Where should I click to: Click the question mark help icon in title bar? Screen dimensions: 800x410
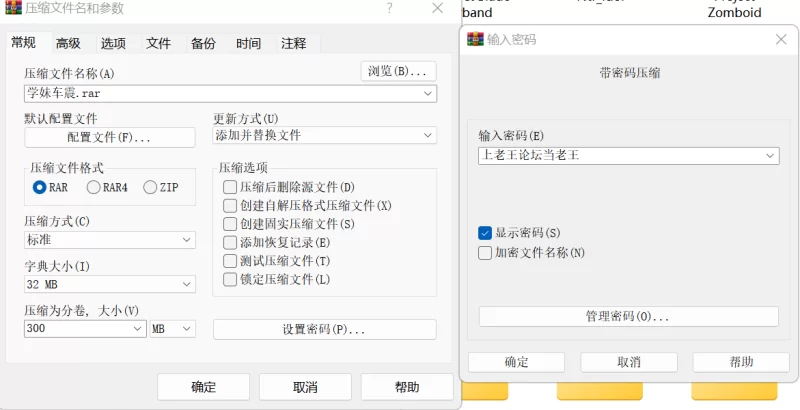pos(389,8)
